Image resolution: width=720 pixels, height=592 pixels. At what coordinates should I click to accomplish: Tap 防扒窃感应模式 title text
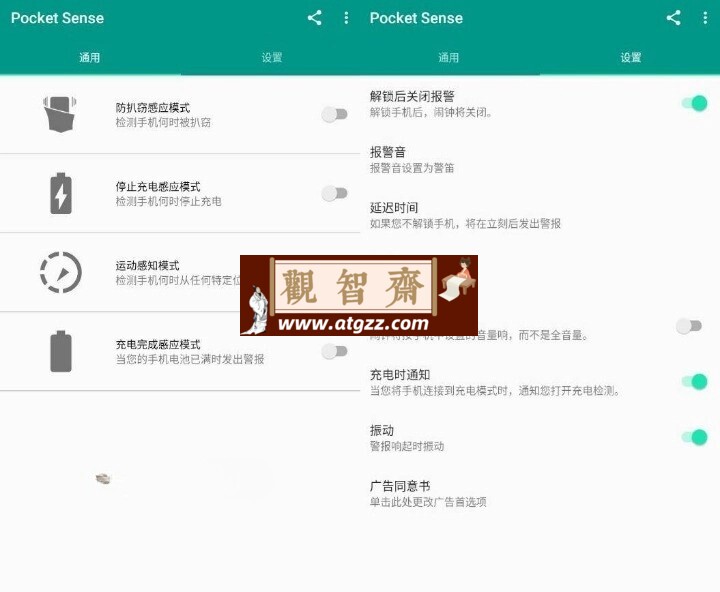(x=153, y=107)
